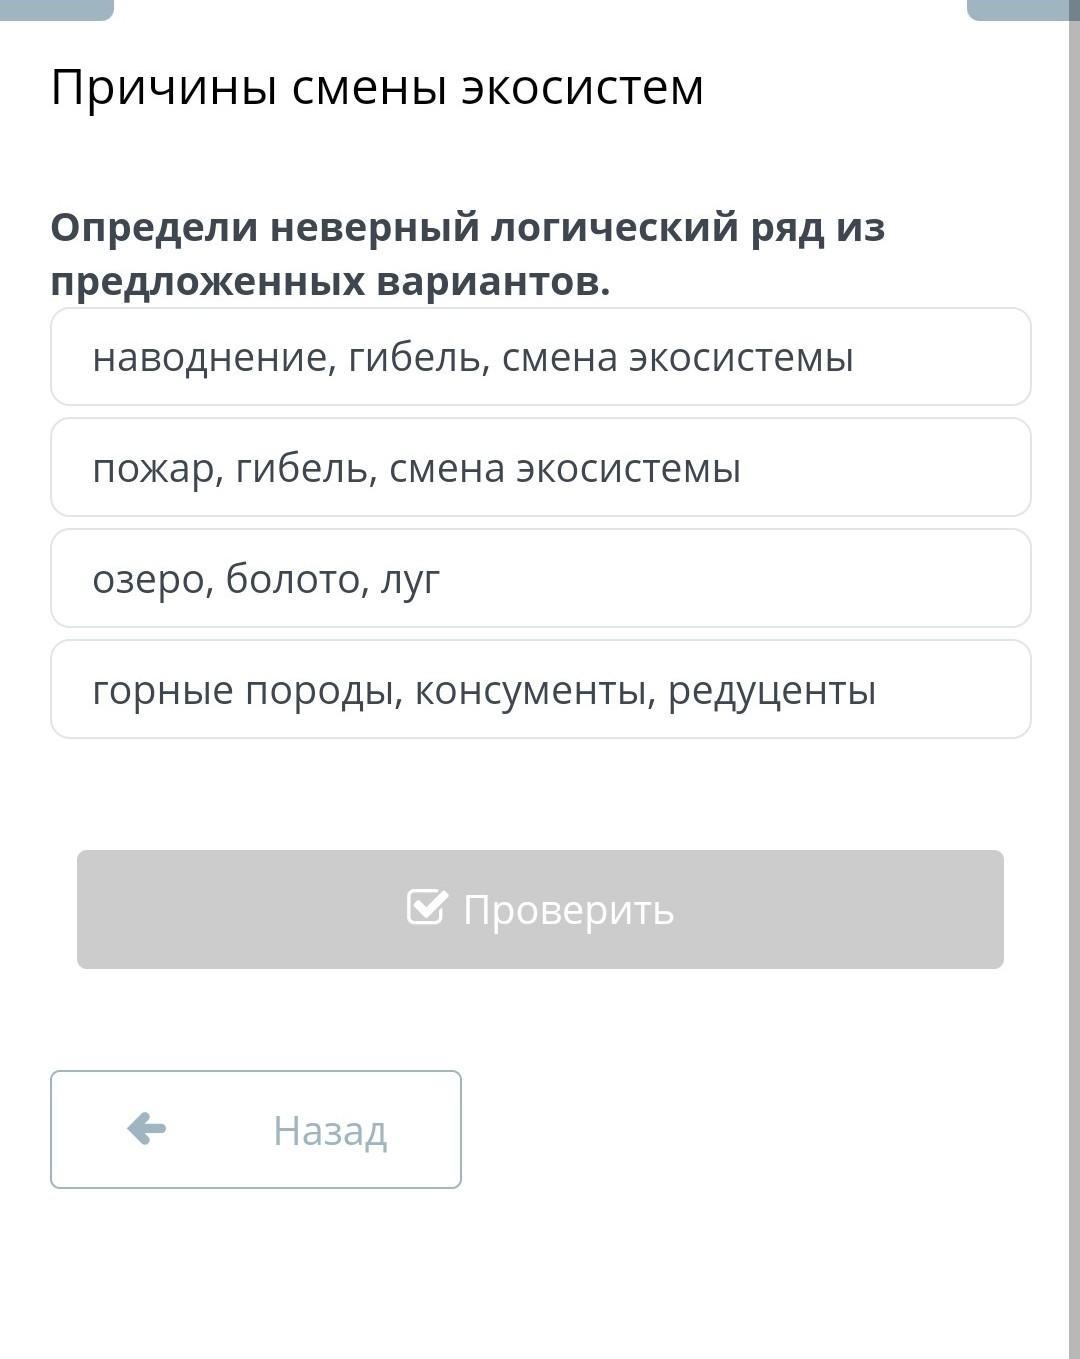Click the checkmark icon on Проверить

coord(427,906)
